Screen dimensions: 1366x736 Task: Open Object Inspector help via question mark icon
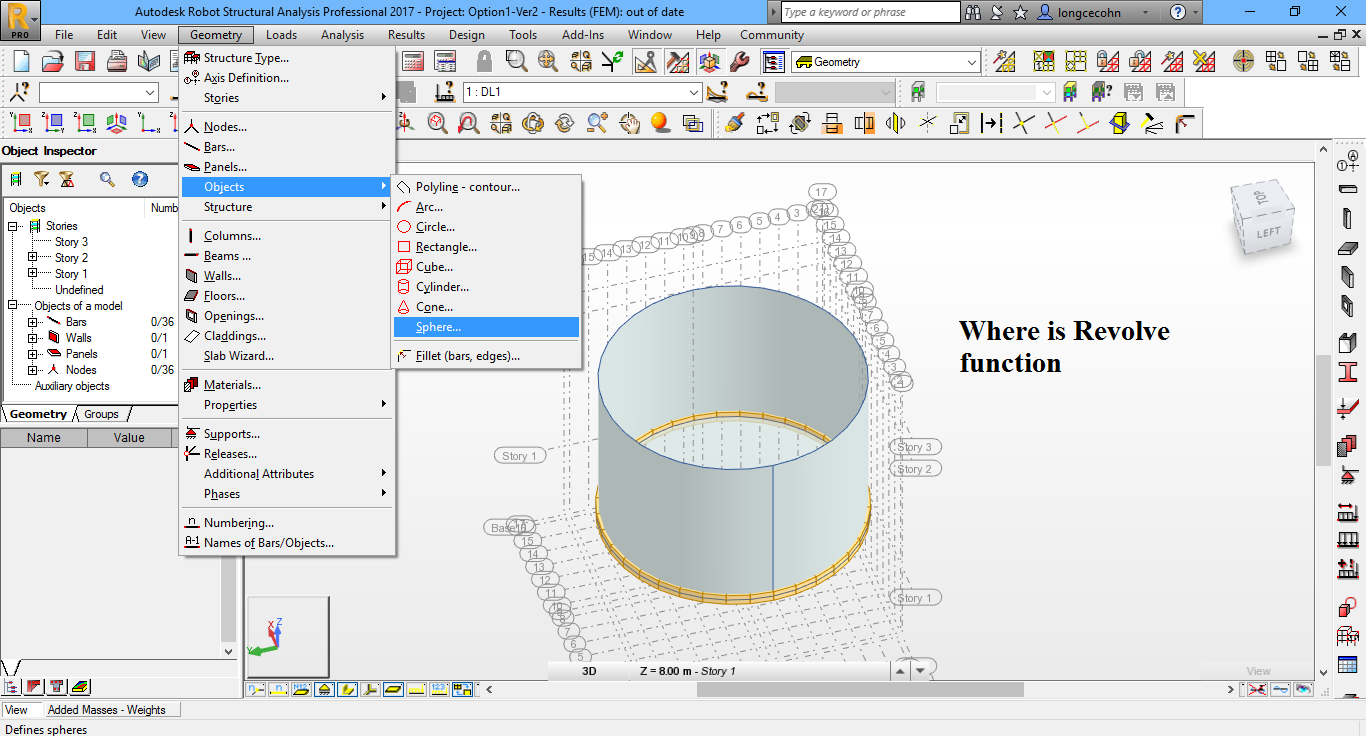tap(140, 179)
